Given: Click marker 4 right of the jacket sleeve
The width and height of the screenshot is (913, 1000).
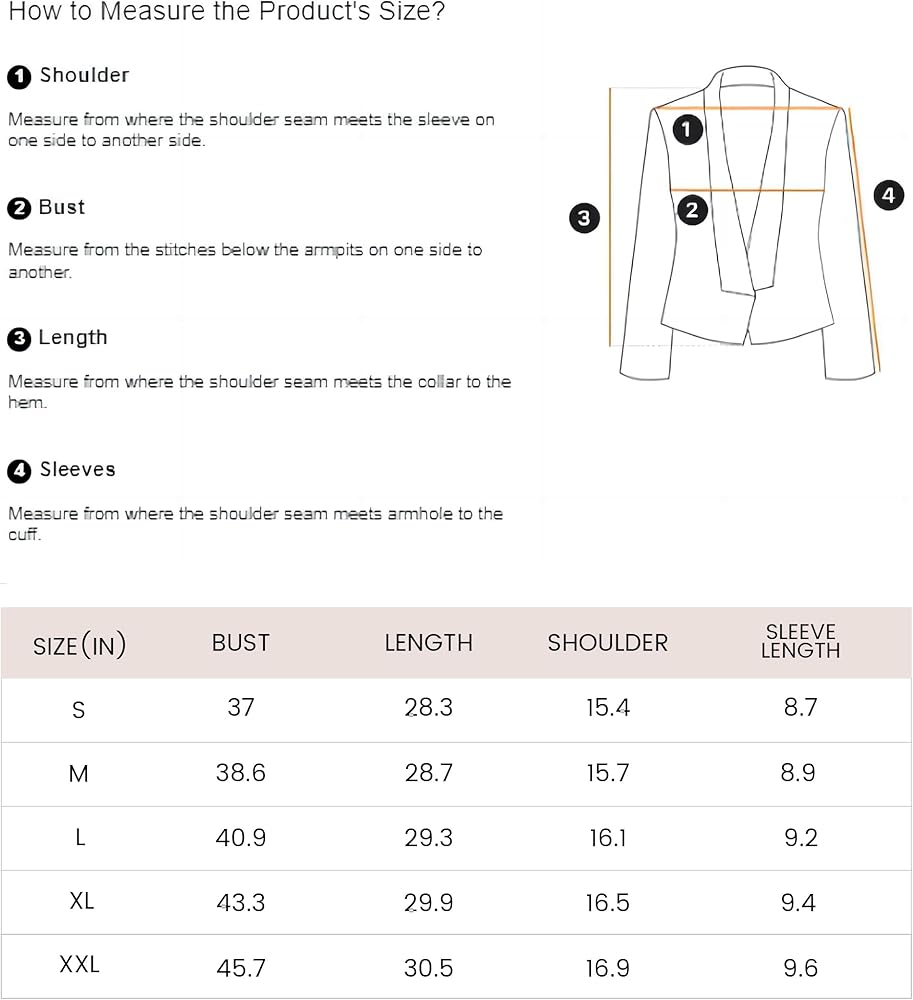Looking at the screenshot, I should point(888,195).
